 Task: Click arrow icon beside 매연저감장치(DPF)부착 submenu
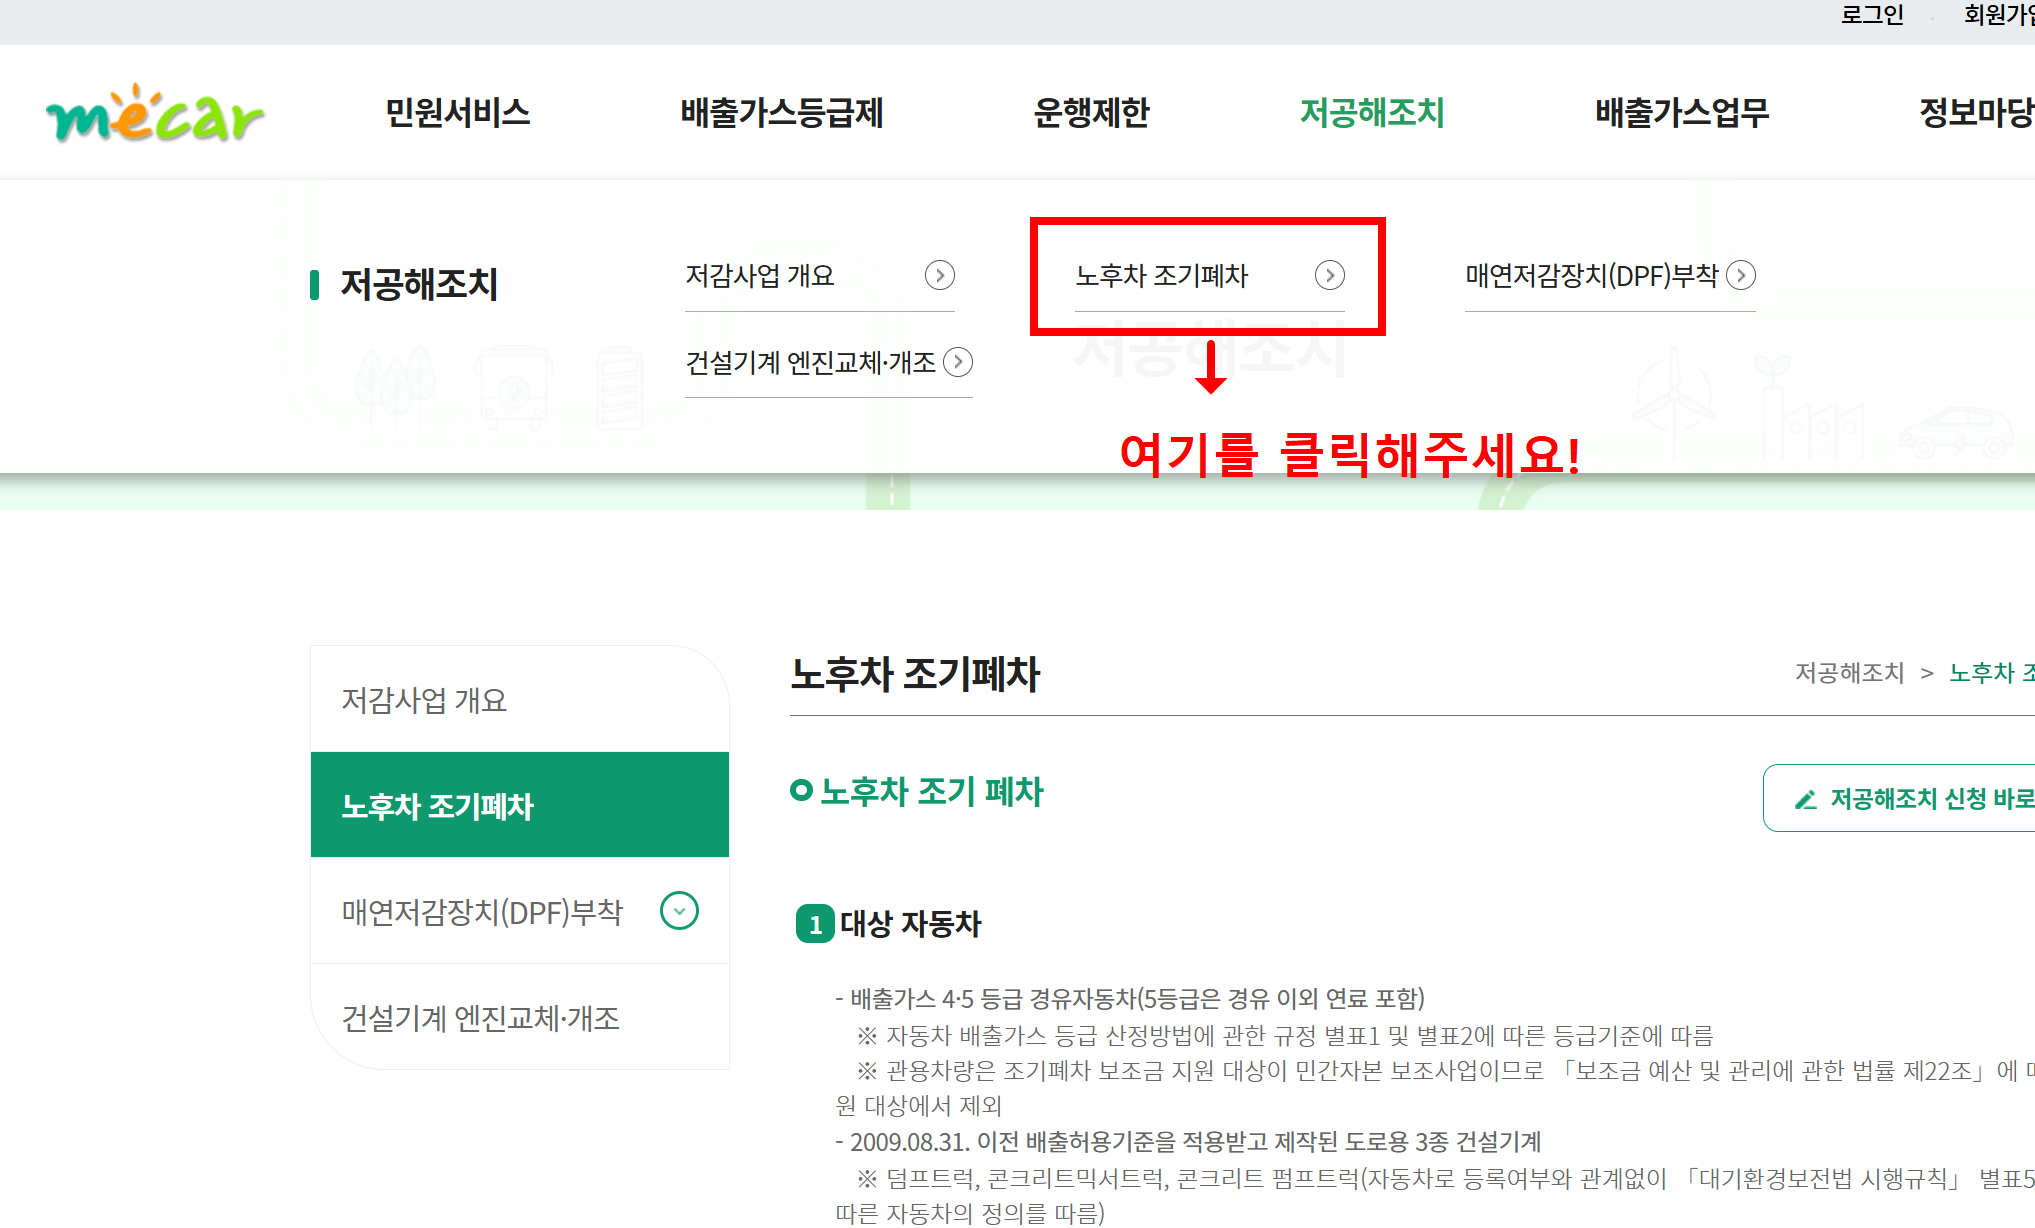coord(1741,275)
